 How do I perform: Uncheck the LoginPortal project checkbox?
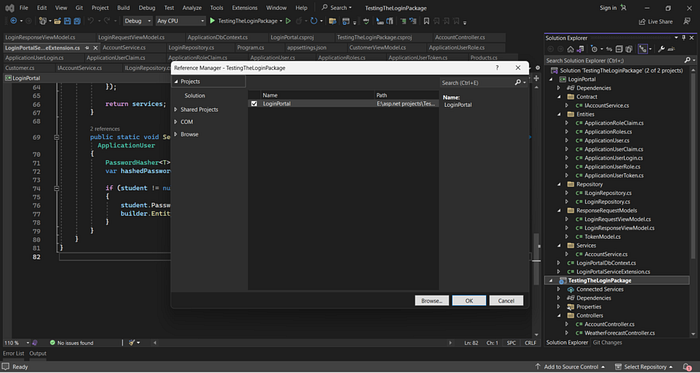pyautogui.click(x=254, y=104)
